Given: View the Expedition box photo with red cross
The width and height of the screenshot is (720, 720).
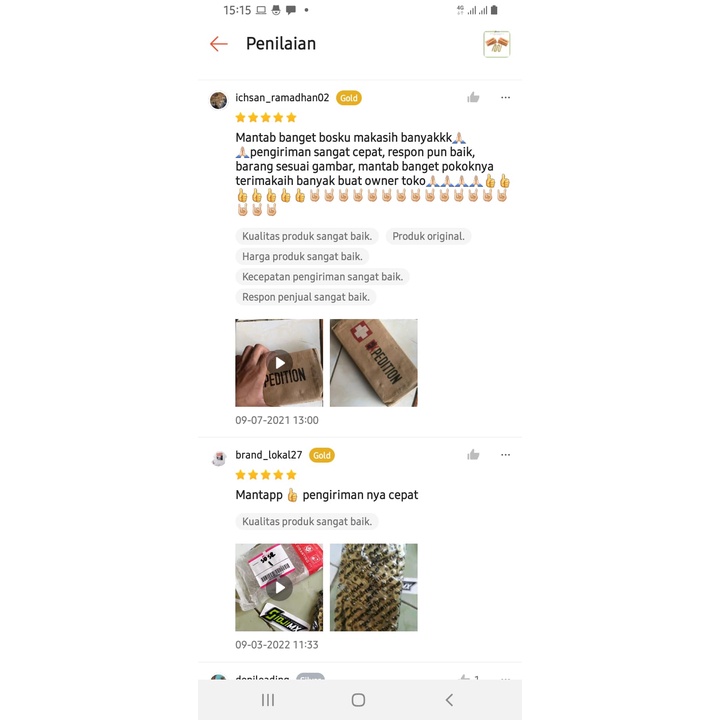Looking at the screenshot, I should [x=374, y=363].
